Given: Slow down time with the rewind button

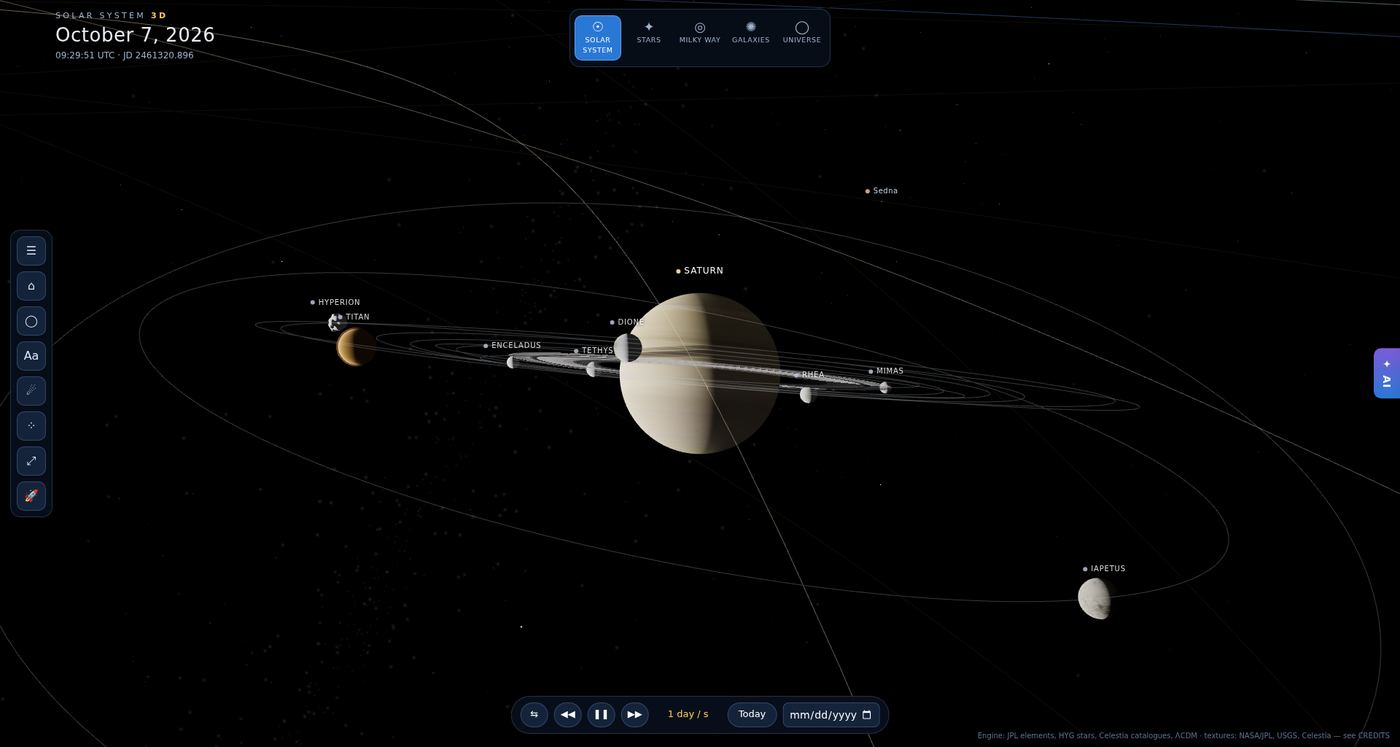Looking at the screenshot, I should (x=568, y=715).
